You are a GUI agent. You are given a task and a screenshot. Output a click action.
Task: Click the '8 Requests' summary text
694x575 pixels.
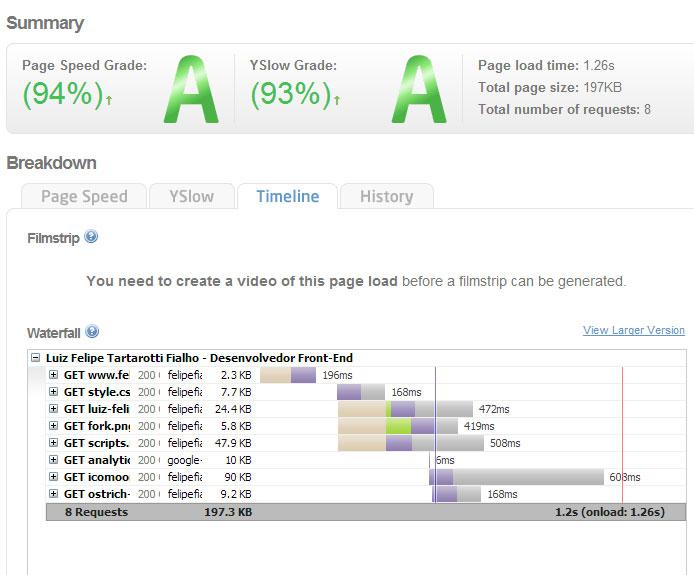pyautogui.click(x=96, y=512)
